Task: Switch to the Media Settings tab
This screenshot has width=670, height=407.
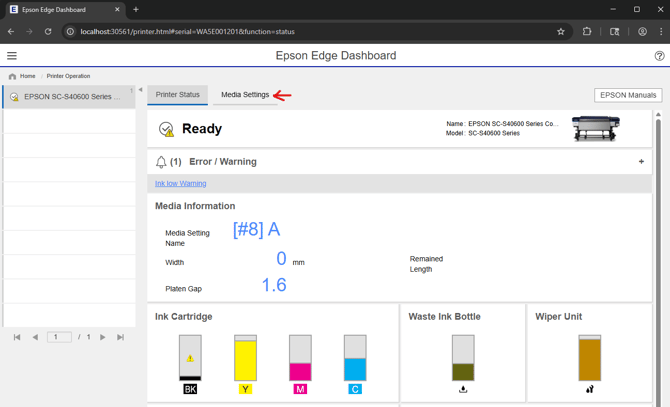Action: [245, 95]
